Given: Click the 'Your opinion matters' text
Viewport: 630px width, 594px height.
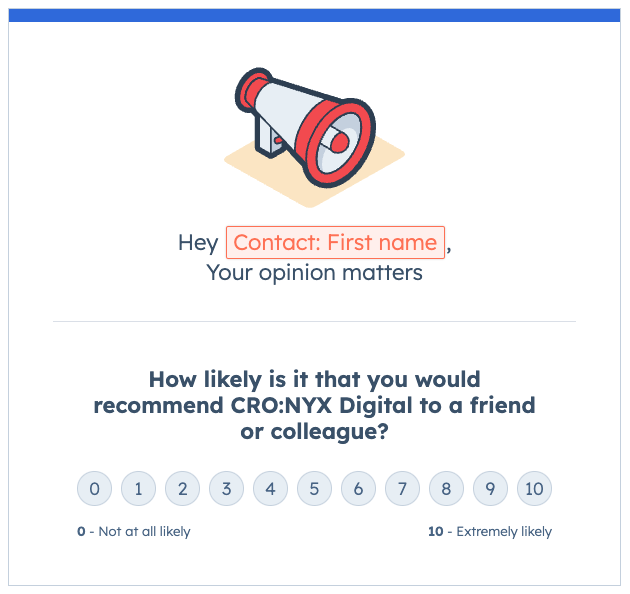Looking at the screenshot, I should (x=314, y=272).
